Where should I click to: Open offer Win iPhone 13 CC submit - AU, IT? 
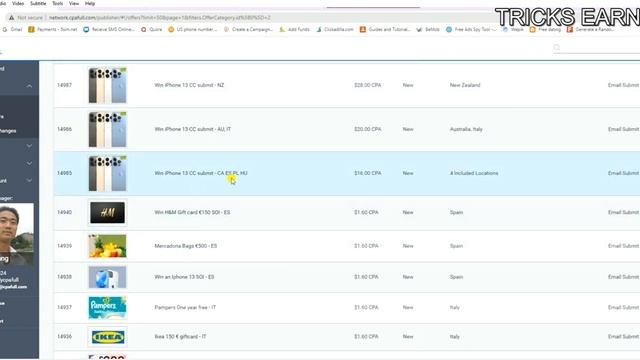point(193,129)
